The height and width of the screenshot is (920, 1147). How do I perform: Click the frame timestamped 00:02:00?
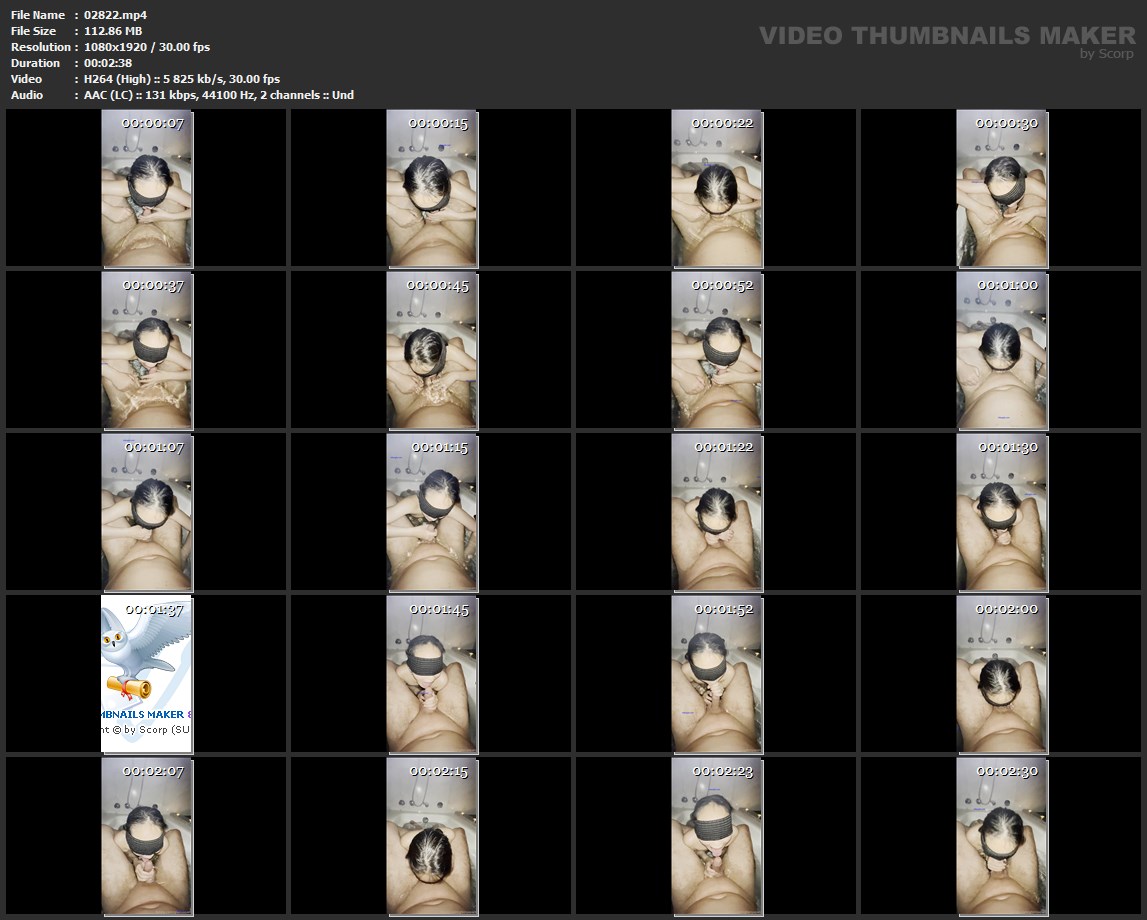[x=1002, y=673]
